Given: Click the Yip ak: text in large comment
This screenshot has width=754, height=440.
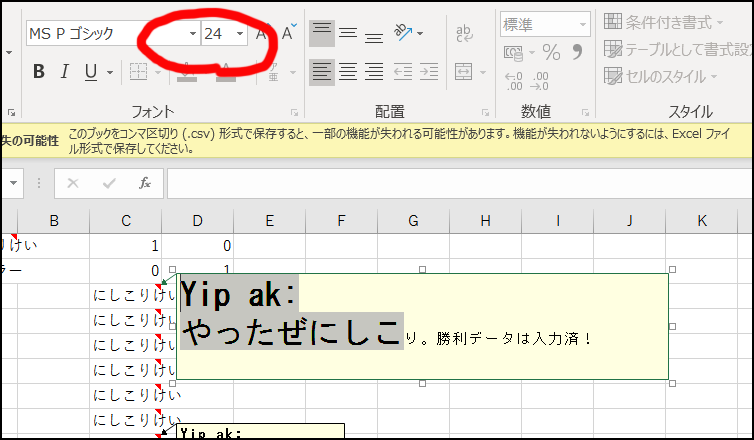Looking at the screenshot, I should [x=239, y=294].
